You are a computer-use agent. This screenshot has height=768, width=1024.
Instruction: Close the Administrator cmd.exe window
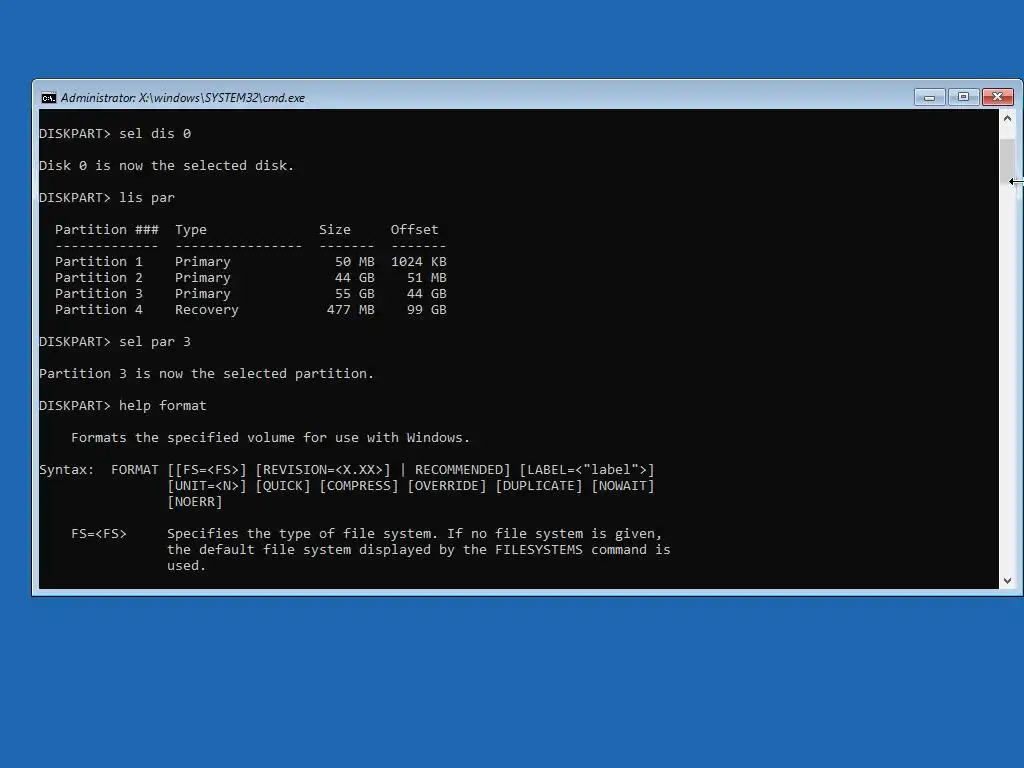pyautogui.click(x=997, y=97)
